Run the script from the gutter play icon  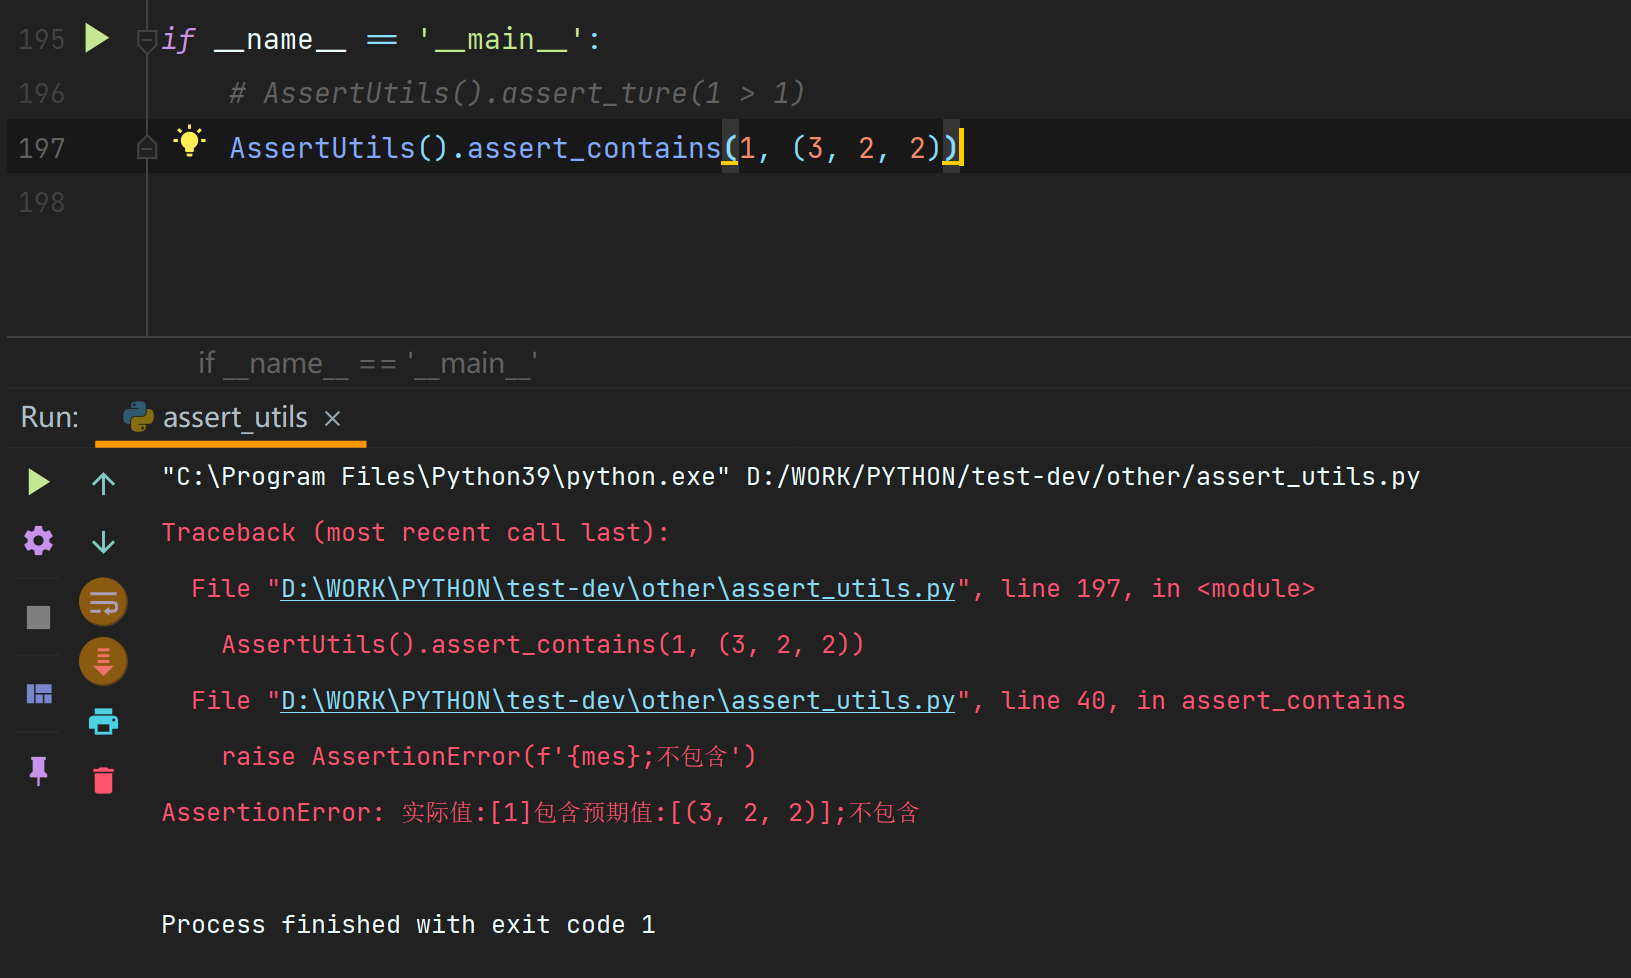coord(96,37)
